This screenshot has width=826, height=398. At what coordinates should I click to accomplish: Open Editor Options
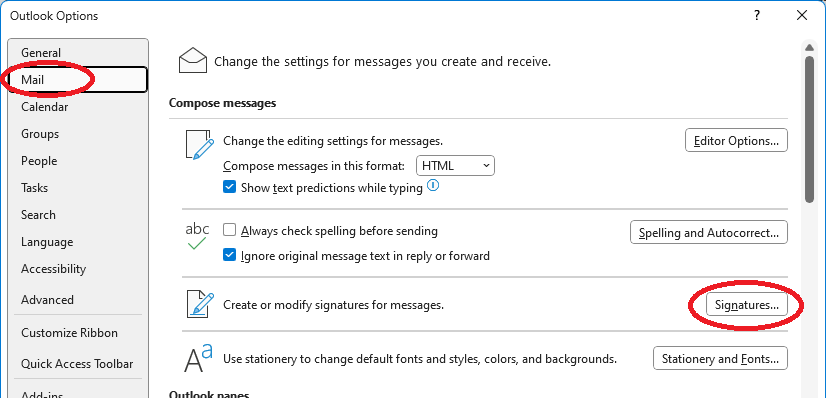tap(736, 141)
